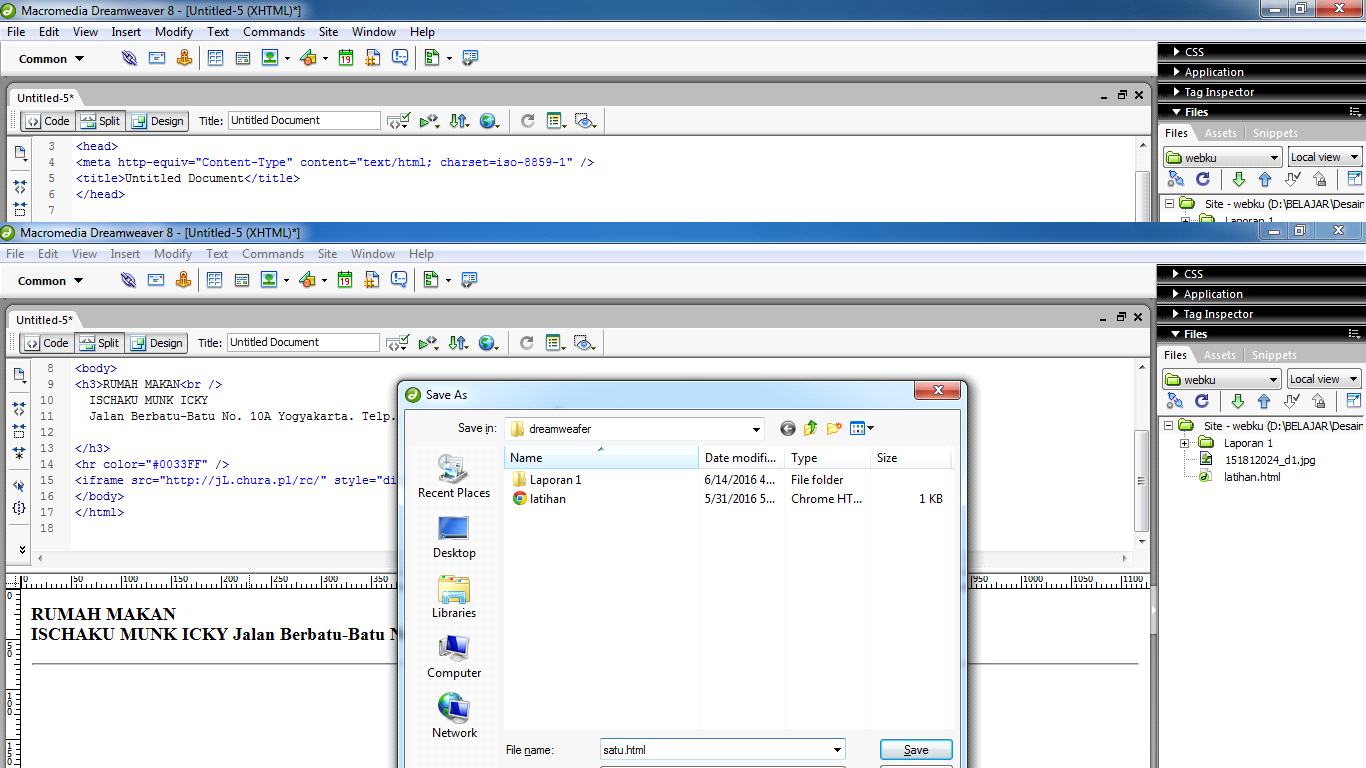The image size is (1366, 768).
Task: Click Open Documents icon in lower coding toolbar
Action: point(20,375)
